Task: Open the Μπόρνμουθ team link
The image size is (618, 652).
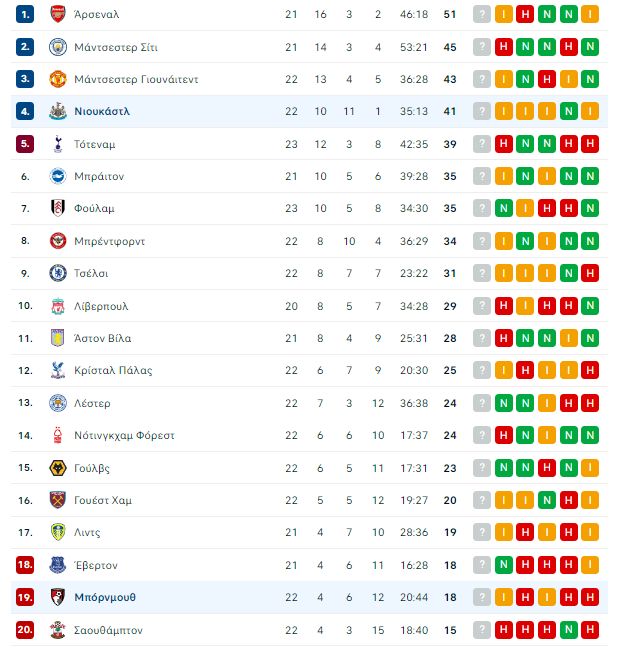Action: pyautogui.click(x=105, y=597)
